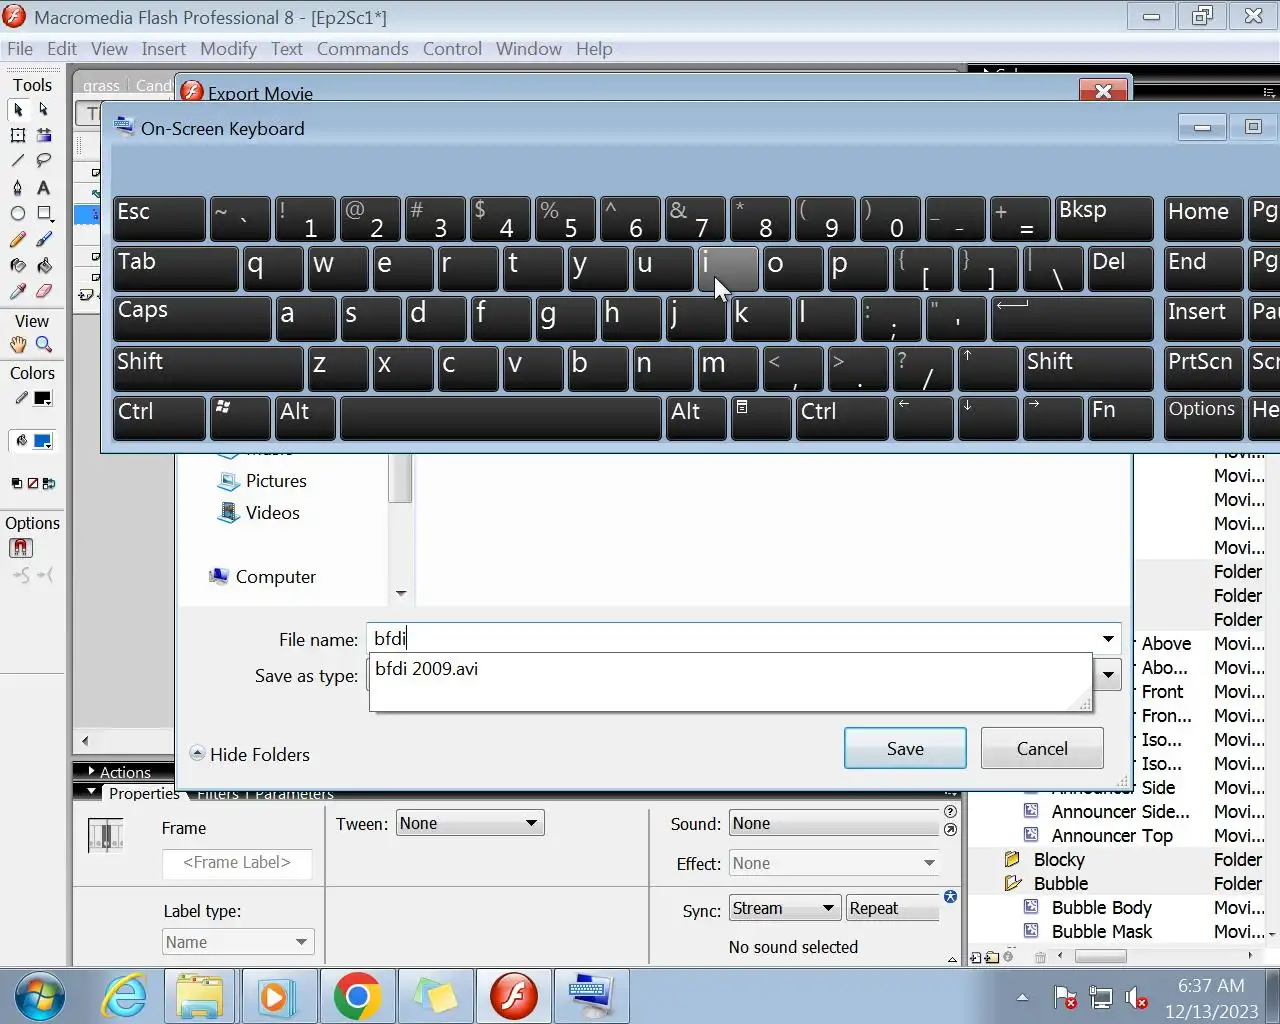1280x1024 pixels.
Task: Toggle Snap to Objects magnet option
Action: (21, 548)
